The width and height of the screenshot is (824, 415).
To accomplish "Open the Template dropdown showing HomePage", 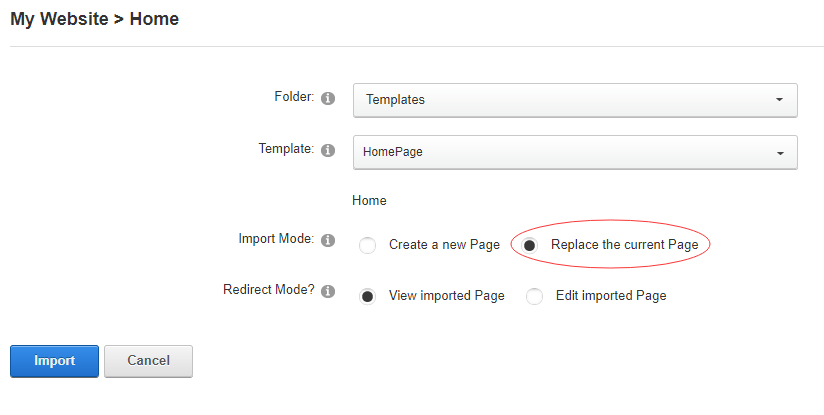I will coord(574,152).
